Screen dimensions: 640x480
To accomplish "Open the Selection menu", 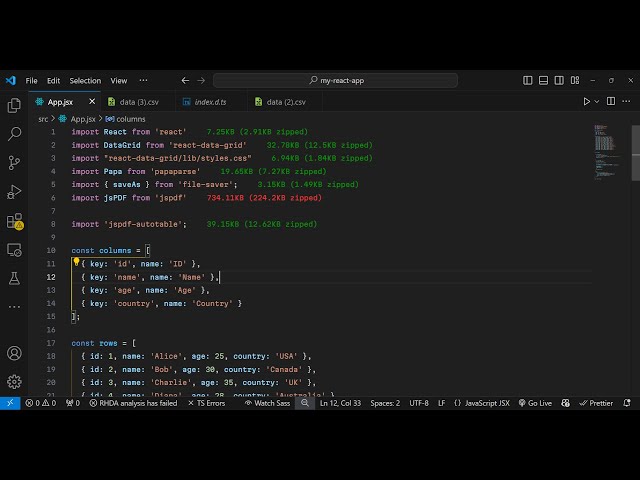I will click(x=85, y=80).
